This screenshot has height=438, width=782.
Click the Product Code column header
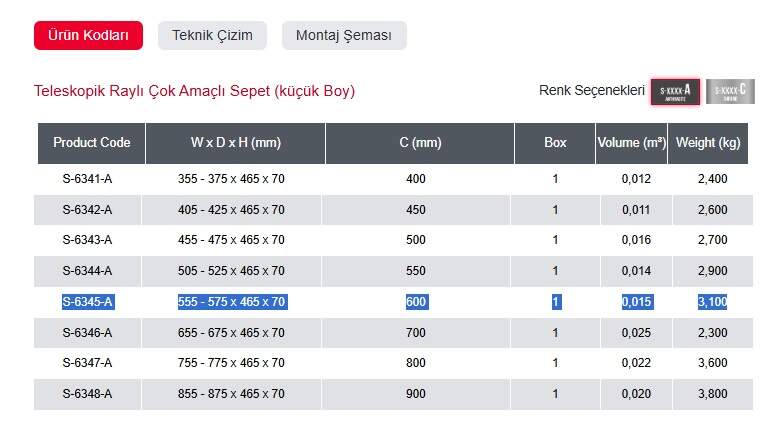92,143
